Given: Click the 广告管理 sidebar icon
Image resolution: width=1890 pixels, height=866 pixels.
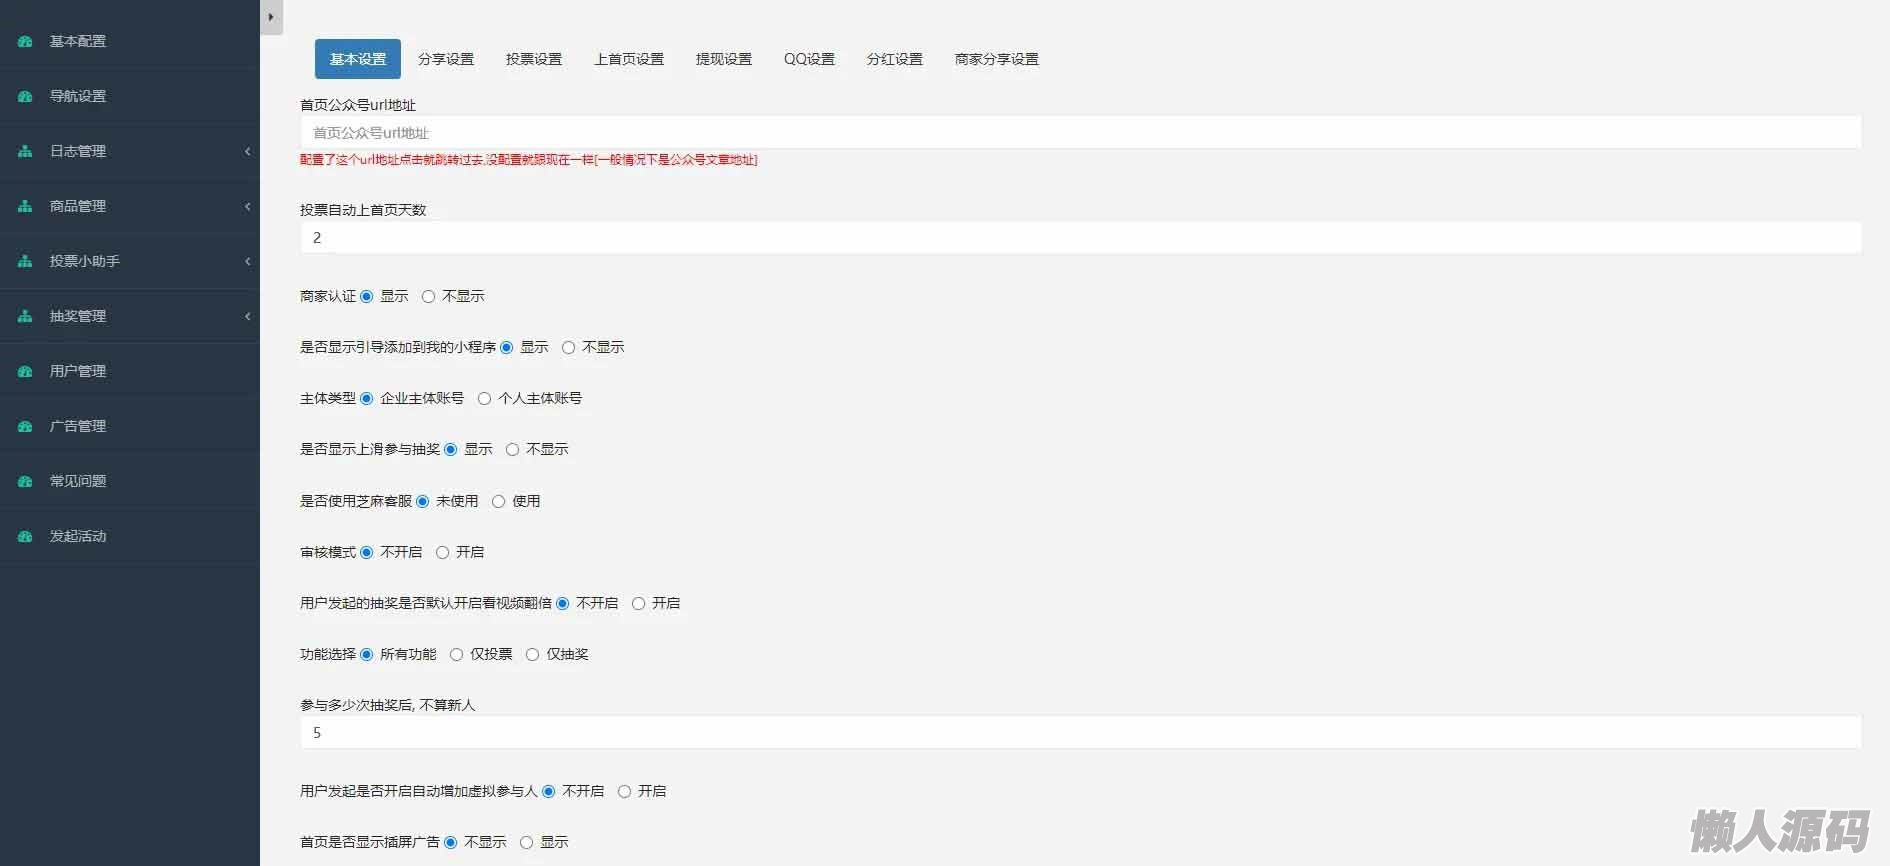Looking at the screenshot, I should coord(25,426).
